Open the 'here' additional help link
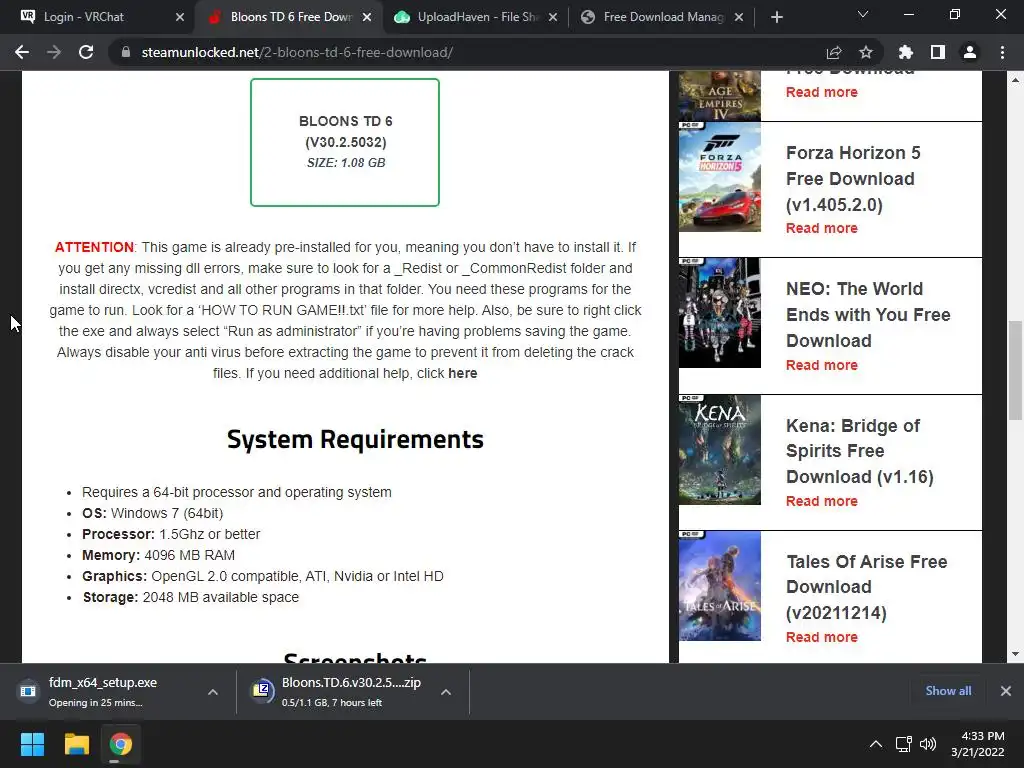Viewport: 1024px width, 768px height. click(462, 374)
